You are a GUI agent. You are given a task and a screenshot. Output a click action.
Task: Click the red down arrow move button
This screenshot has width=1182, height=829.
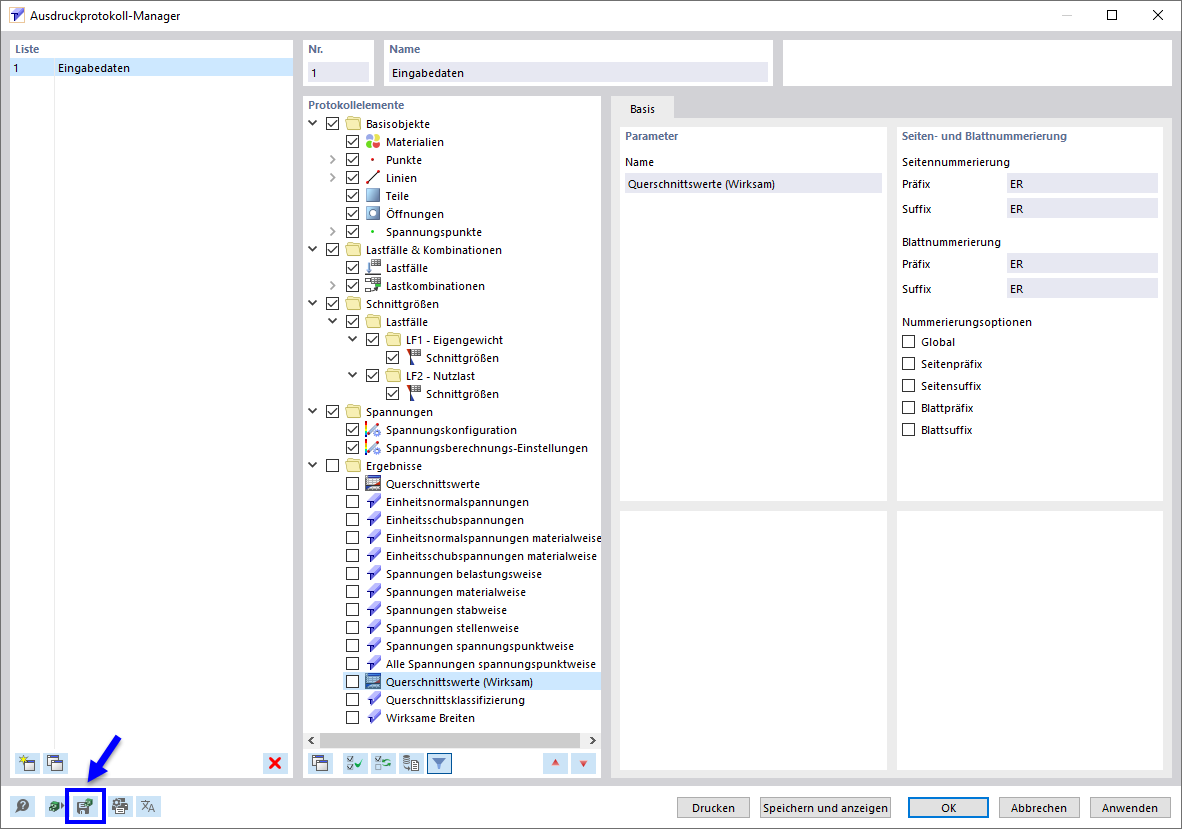pyautogui.click(x=583, y=763)
